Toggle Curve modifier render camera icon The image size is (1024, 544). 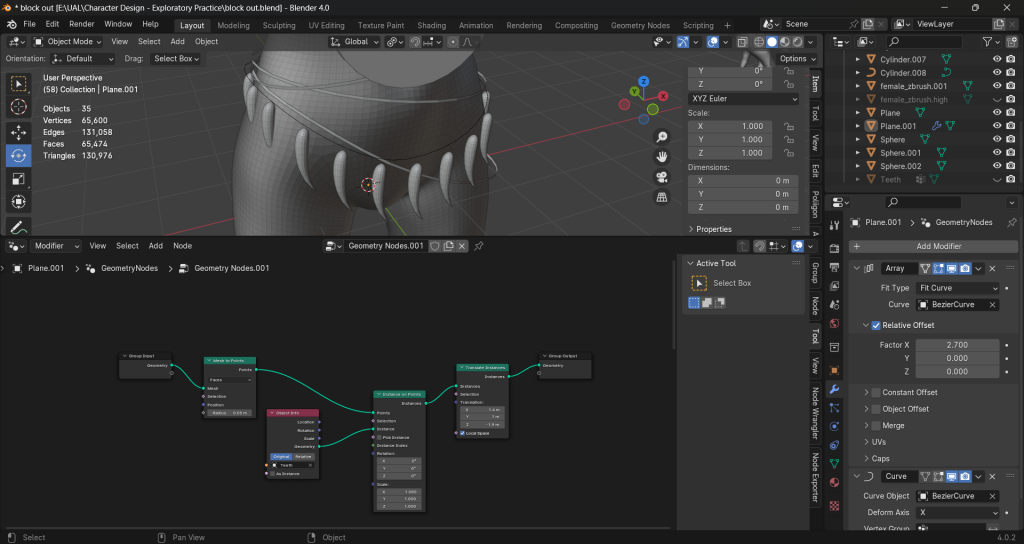(965, 477)
